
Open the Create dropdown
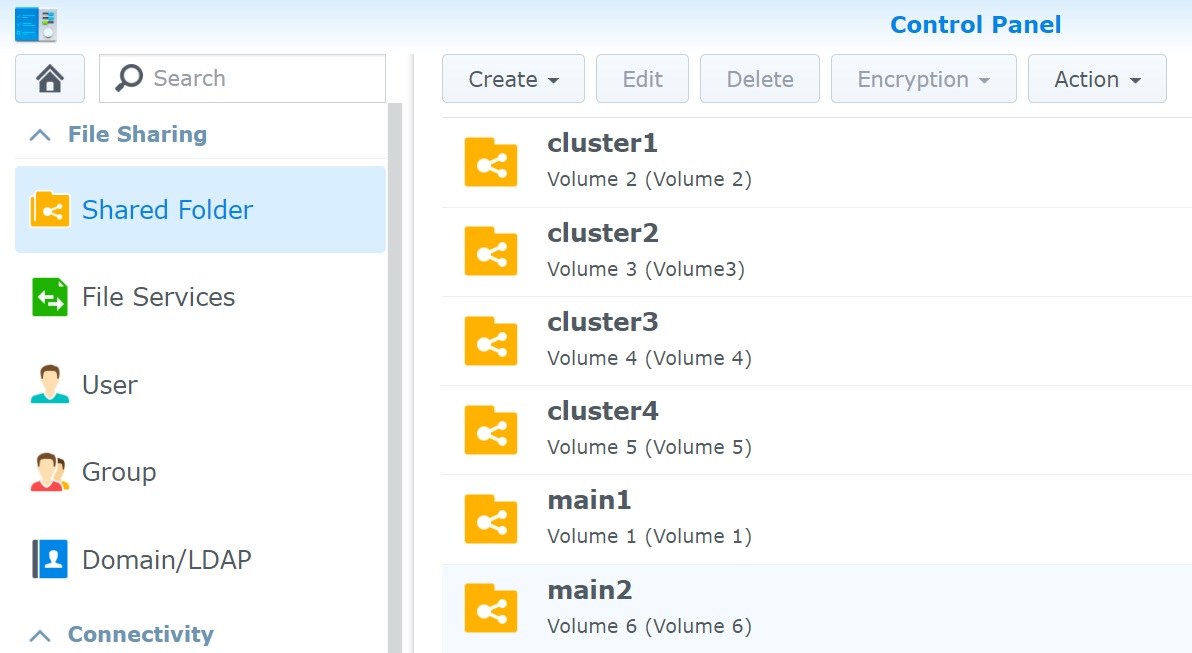click(513, 79)
